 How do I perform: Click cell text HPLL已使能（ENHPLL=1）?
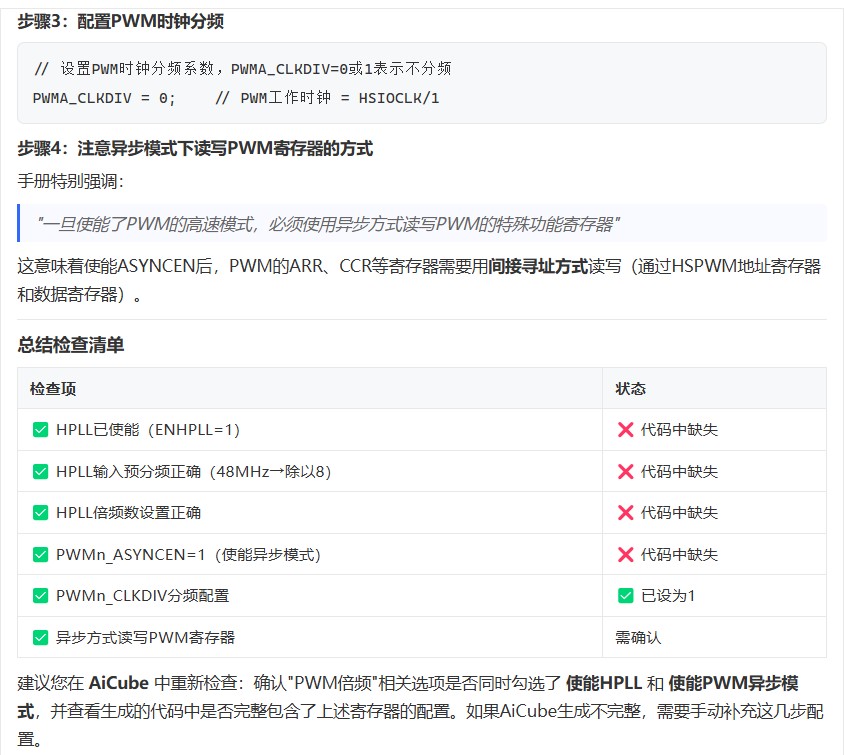pyautogui.click(x=148, y=429)
